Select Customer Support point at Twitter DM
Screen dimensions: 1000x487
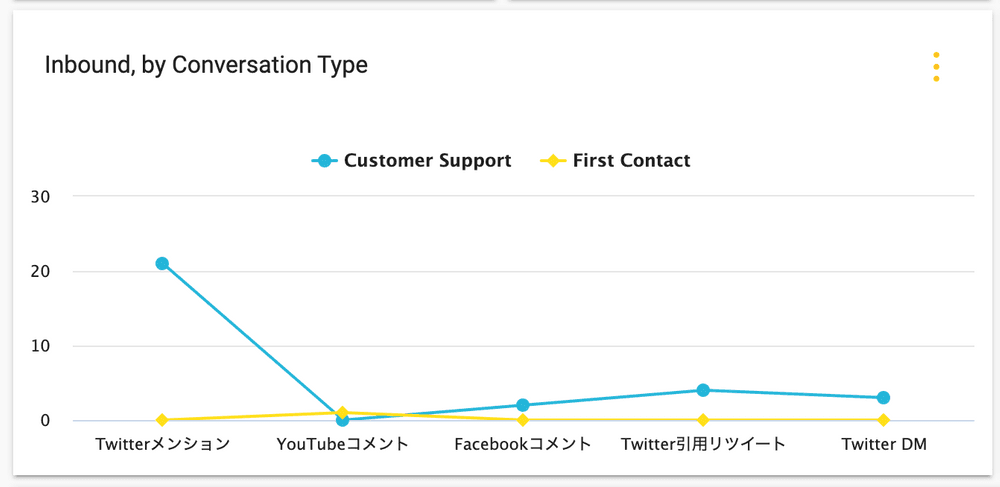[x=883, y=398]
